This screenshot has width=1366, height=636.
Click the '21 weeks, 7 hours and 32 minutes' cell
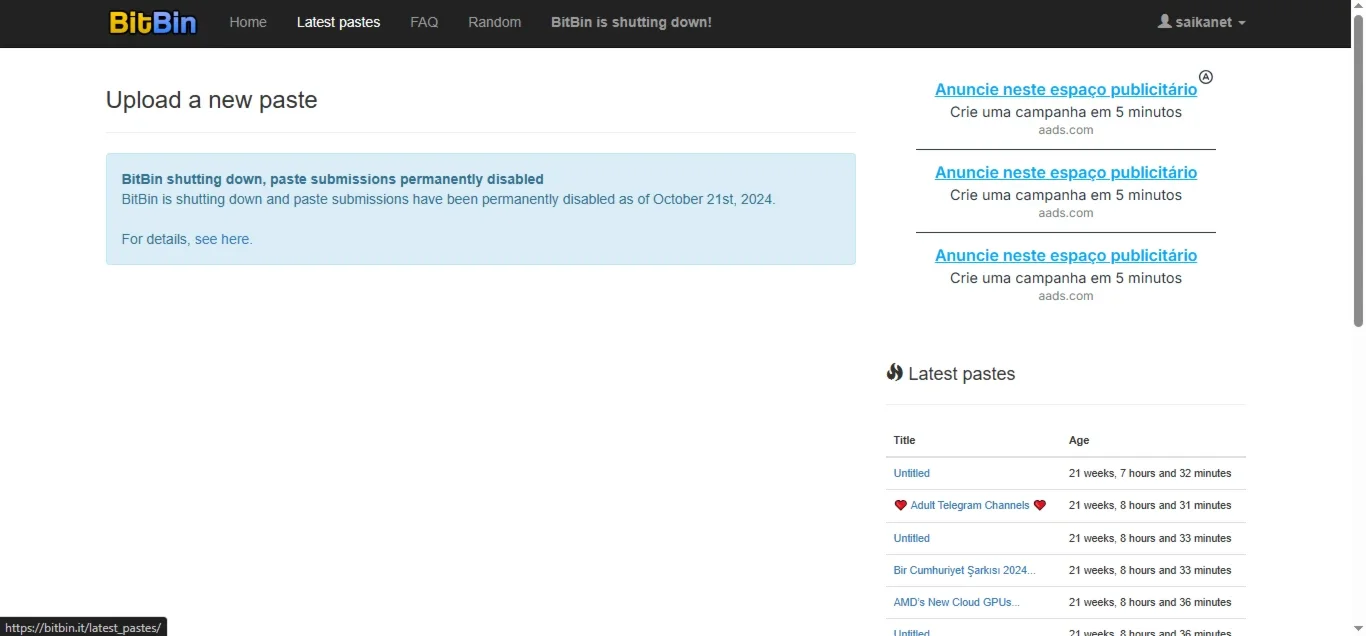coord(1150,473)
